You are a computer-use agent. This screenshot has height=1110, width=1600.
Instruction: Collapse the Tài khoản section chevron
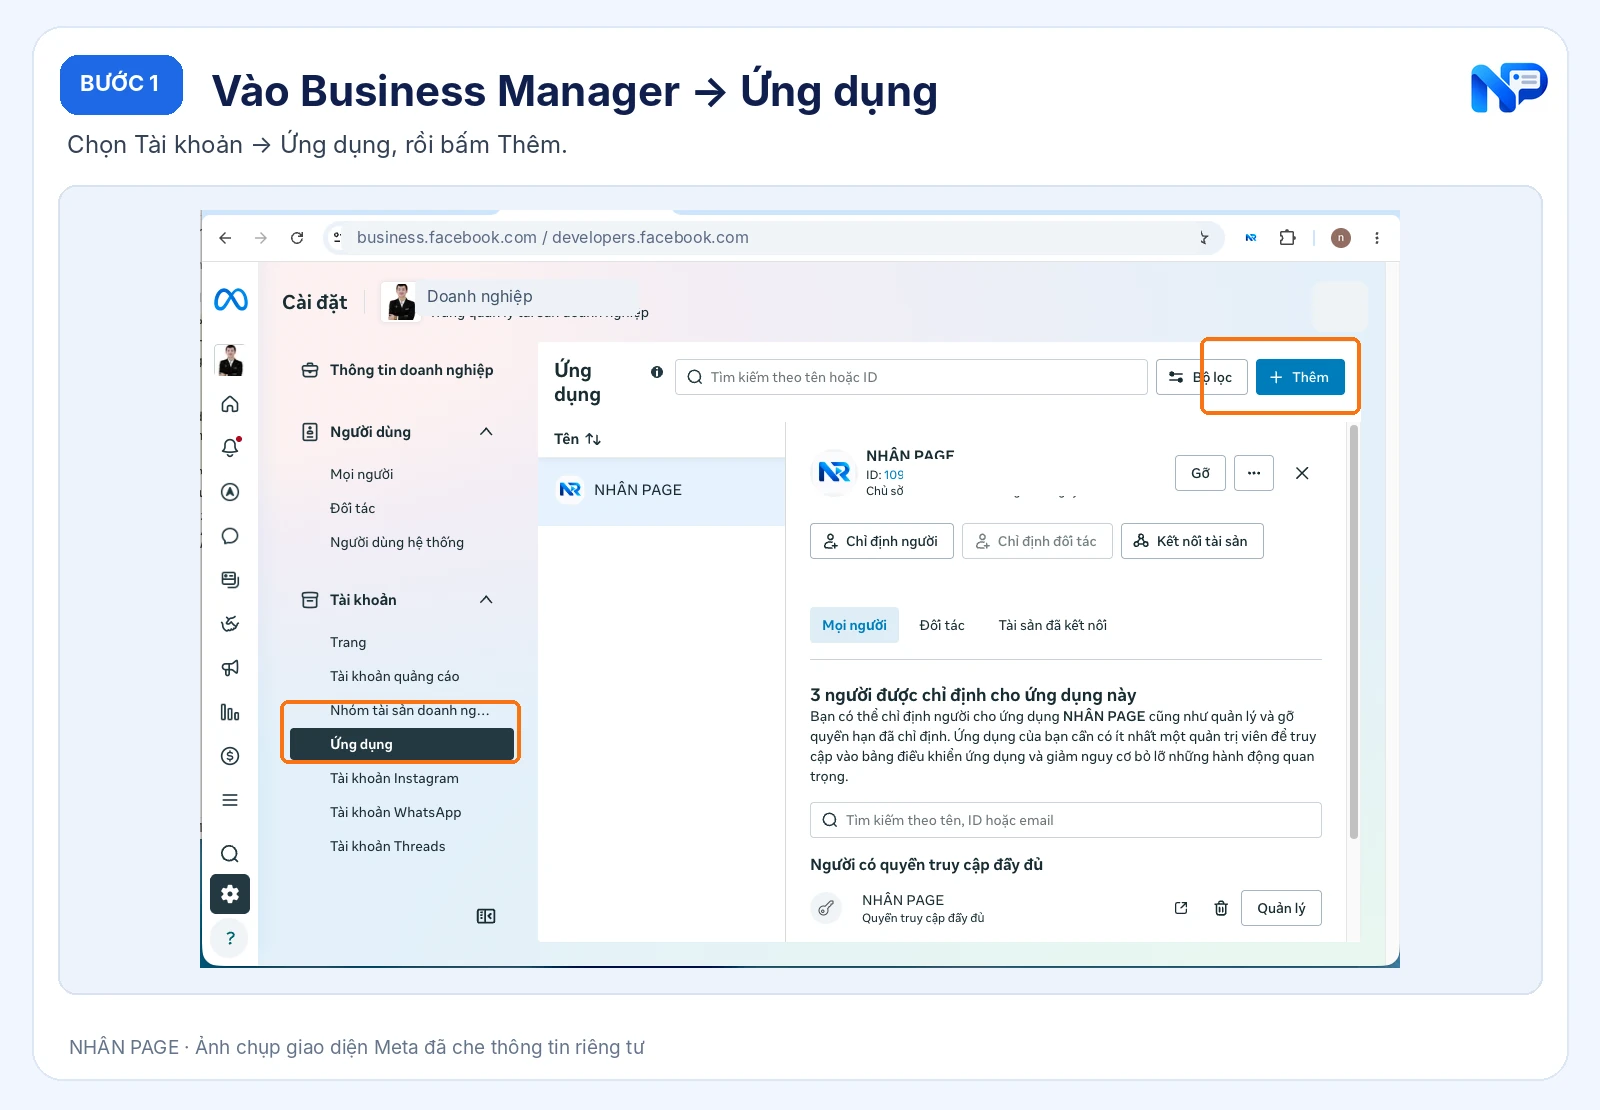[x=486, y=600]
